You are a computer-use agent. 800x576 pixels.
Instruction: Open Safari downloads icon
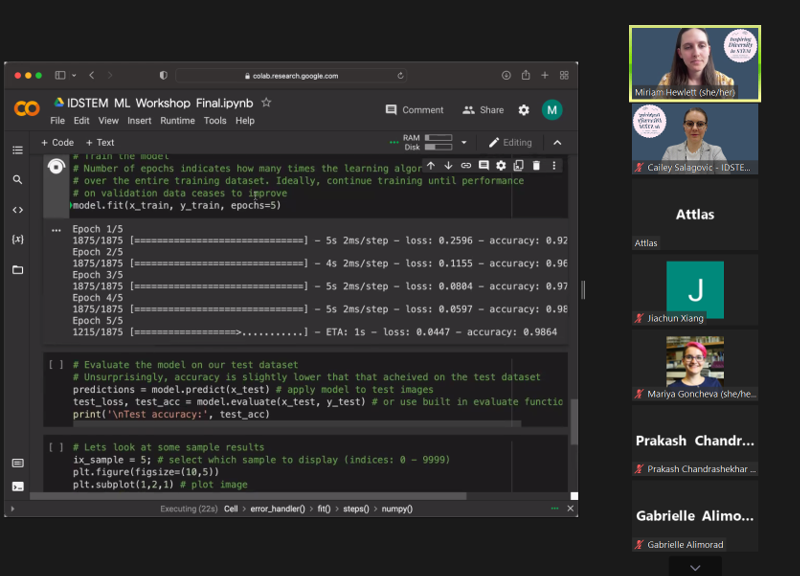(x=506, y=76)
